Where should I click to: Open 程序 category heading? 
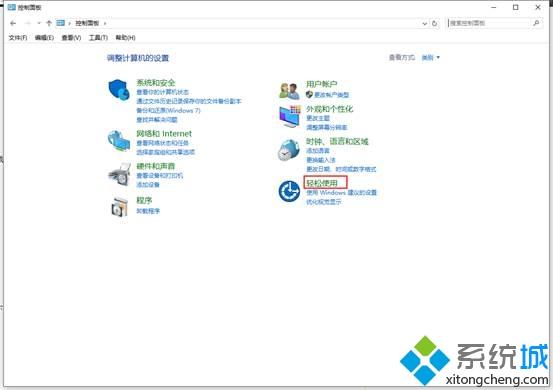[x=144, y=200]
